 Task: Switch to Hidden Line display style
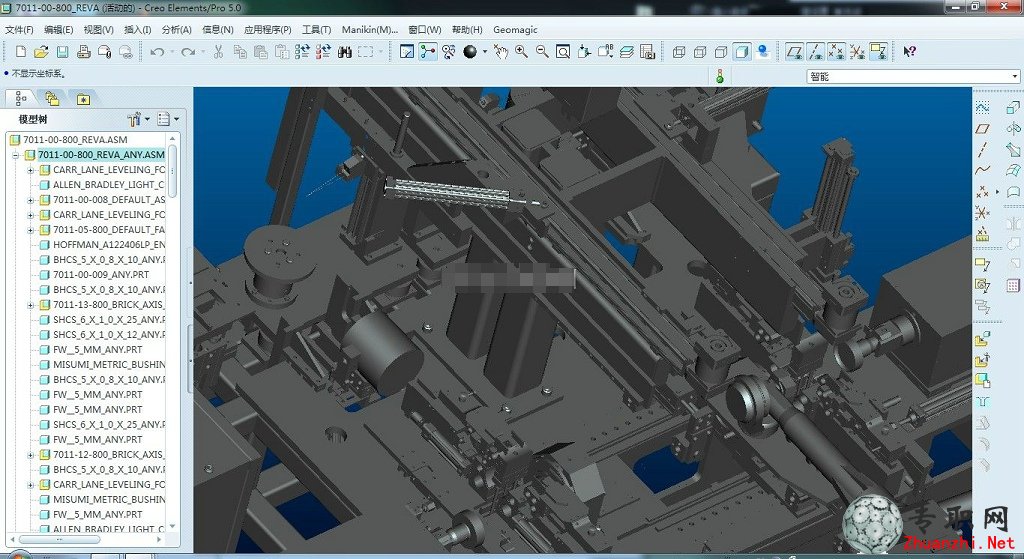tap(700, 52)
